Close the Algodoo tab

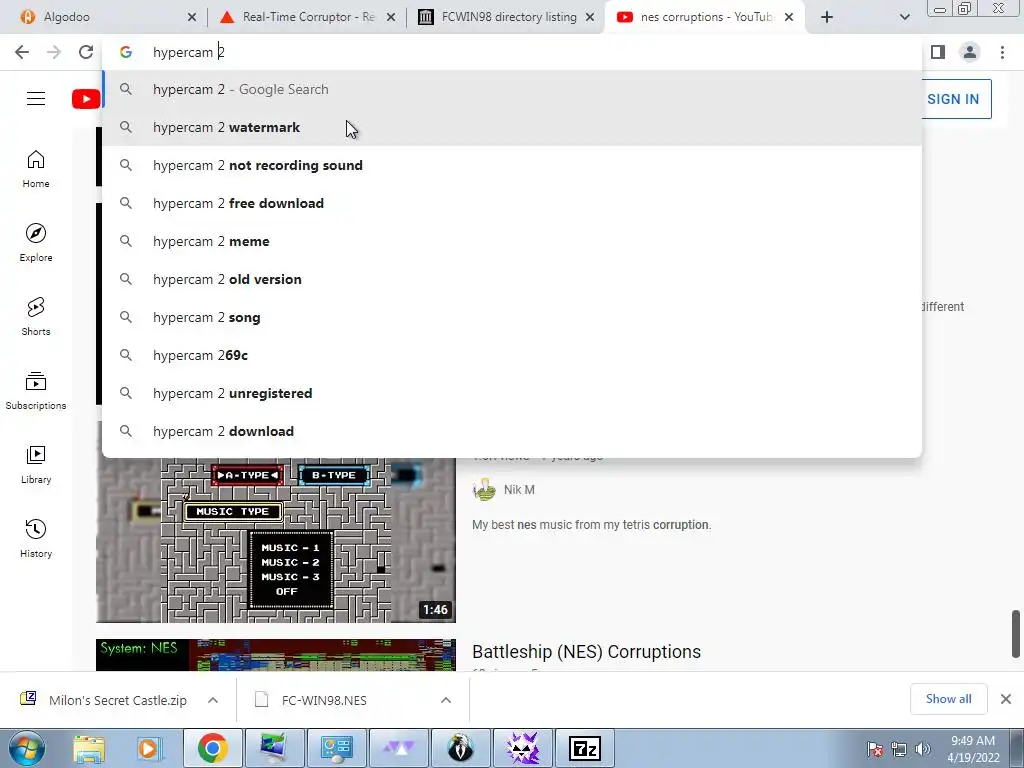[x=192, y=17]
